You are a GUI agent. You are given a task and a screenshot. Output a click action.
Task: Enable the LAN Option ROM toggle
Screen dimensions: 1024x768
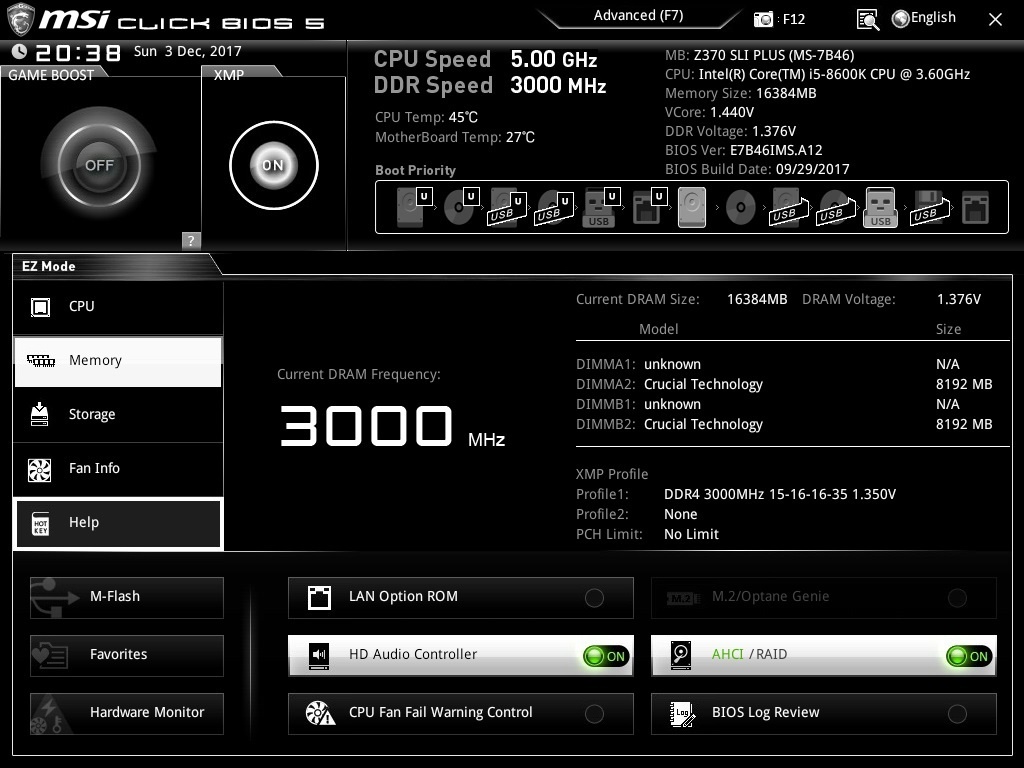(594, 598)
